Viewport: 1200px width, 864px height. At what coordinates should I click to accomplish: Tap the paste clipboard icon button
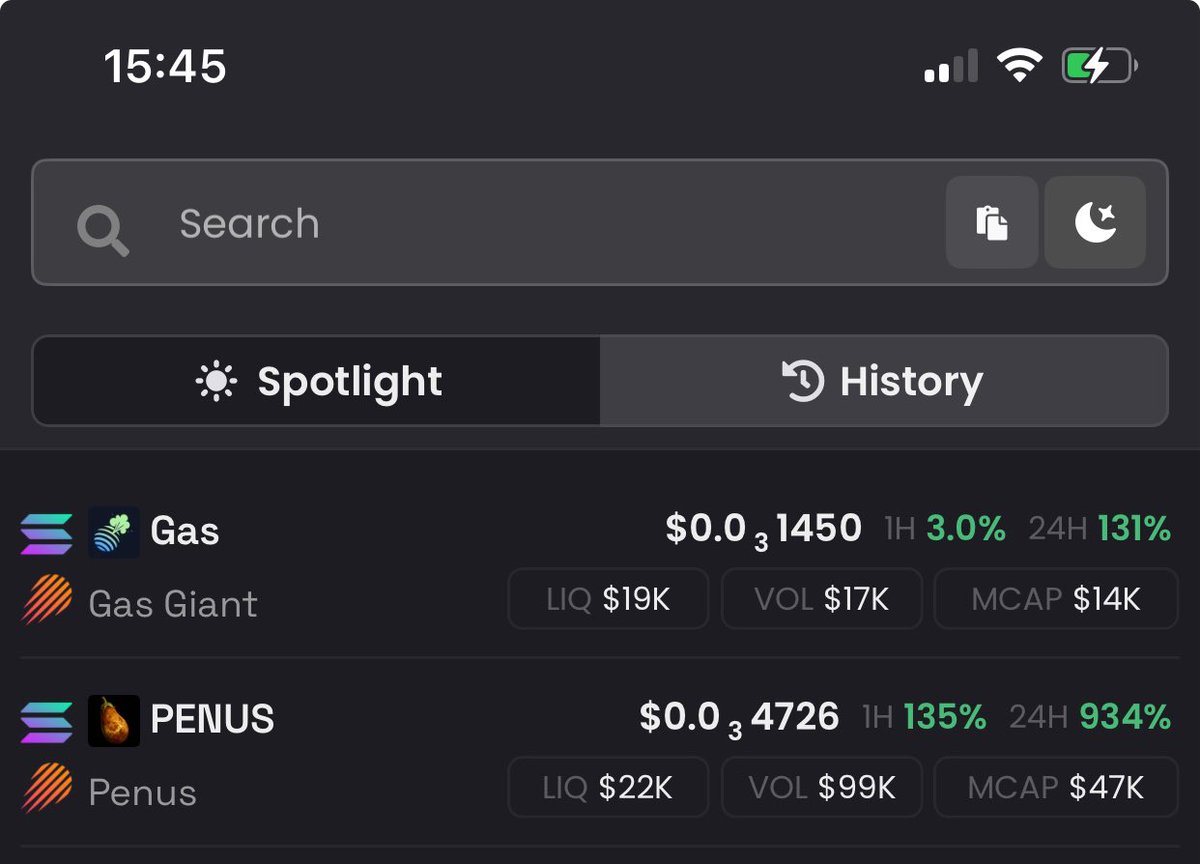point(991,222)
